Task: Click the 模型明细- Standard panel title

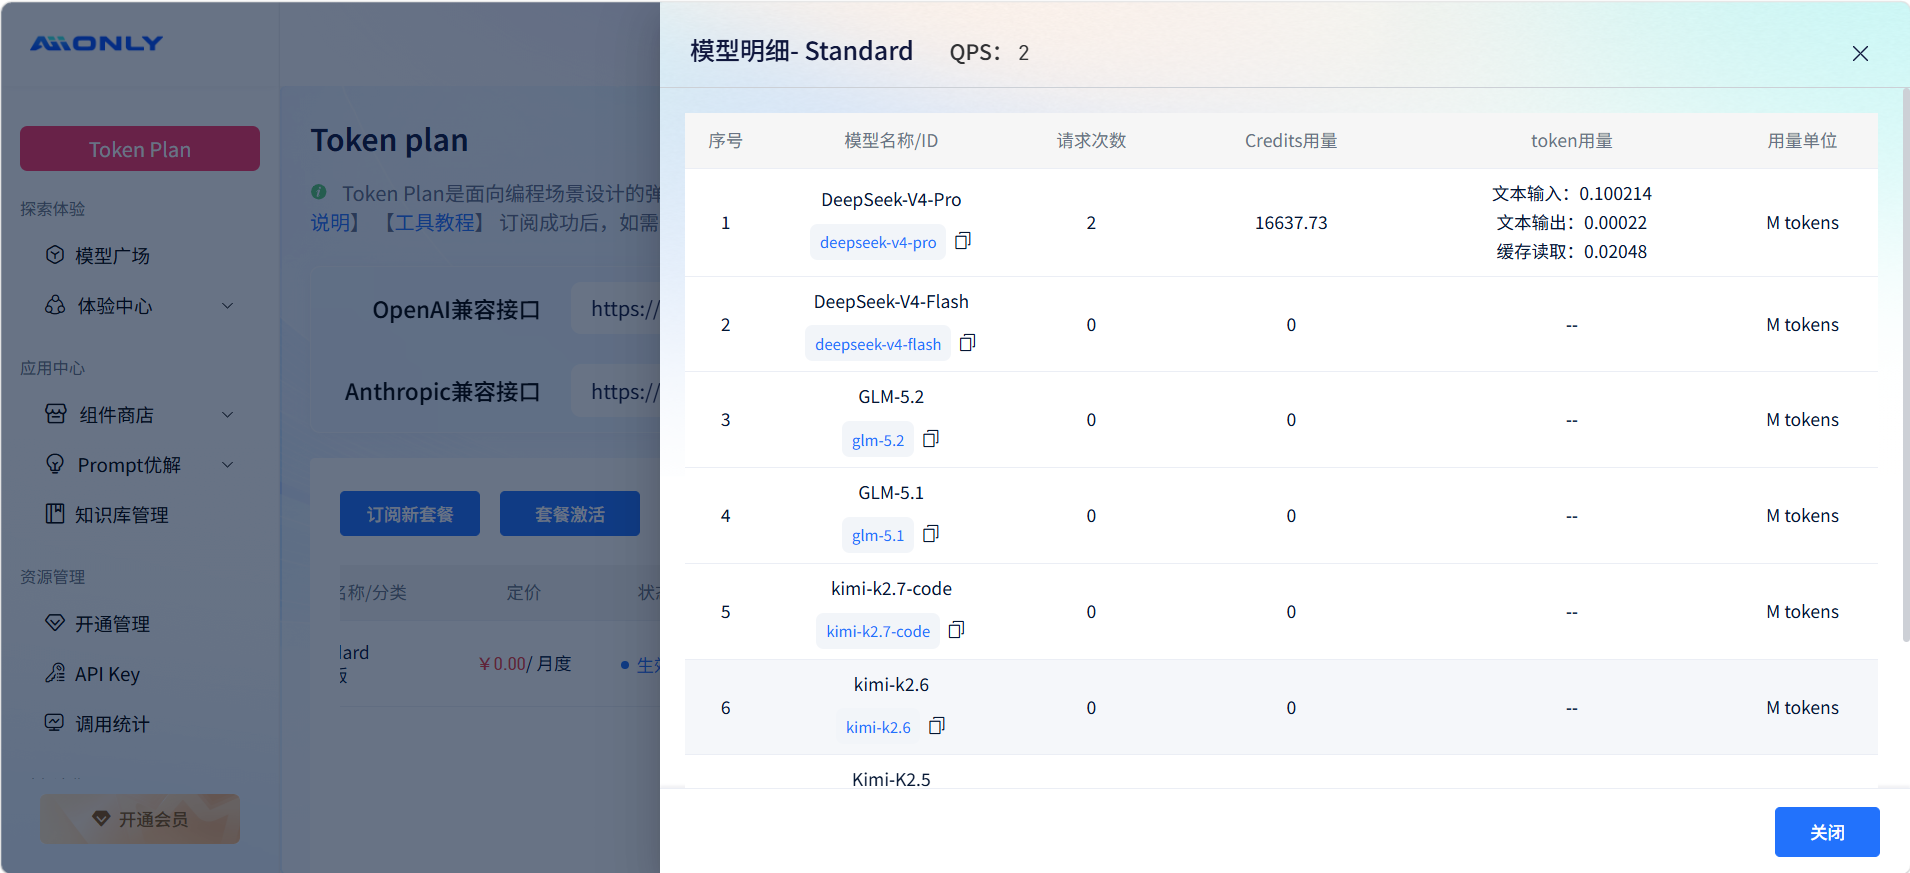Action: coord(801,51)
